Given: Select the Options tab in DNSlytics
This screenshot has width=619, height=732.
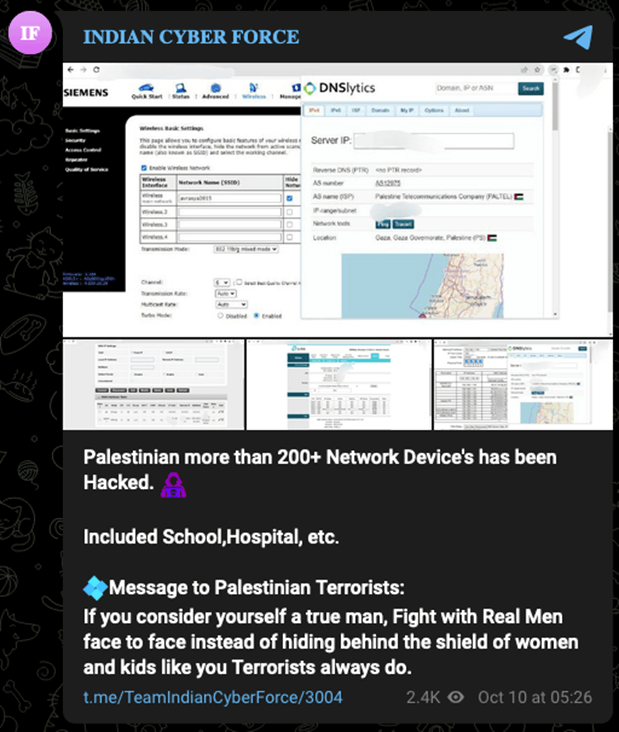Looking at the screenshot, I should click(x=434, y=110).
